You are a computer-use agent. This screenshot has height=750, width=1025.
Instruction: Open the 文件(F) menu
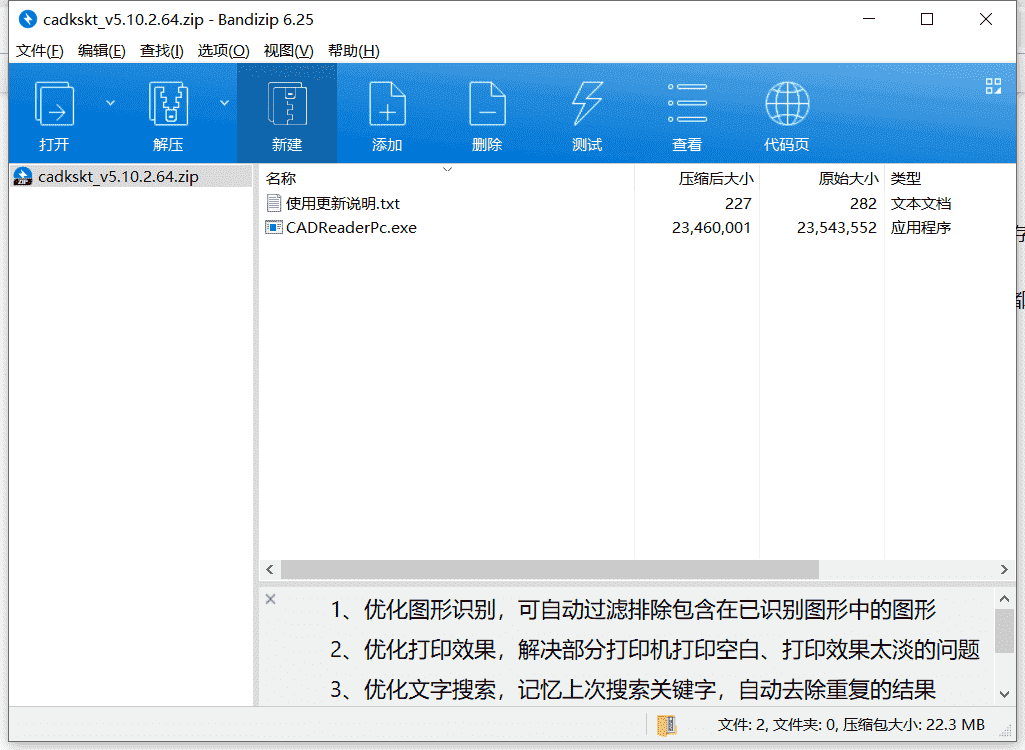coord(39,51)
